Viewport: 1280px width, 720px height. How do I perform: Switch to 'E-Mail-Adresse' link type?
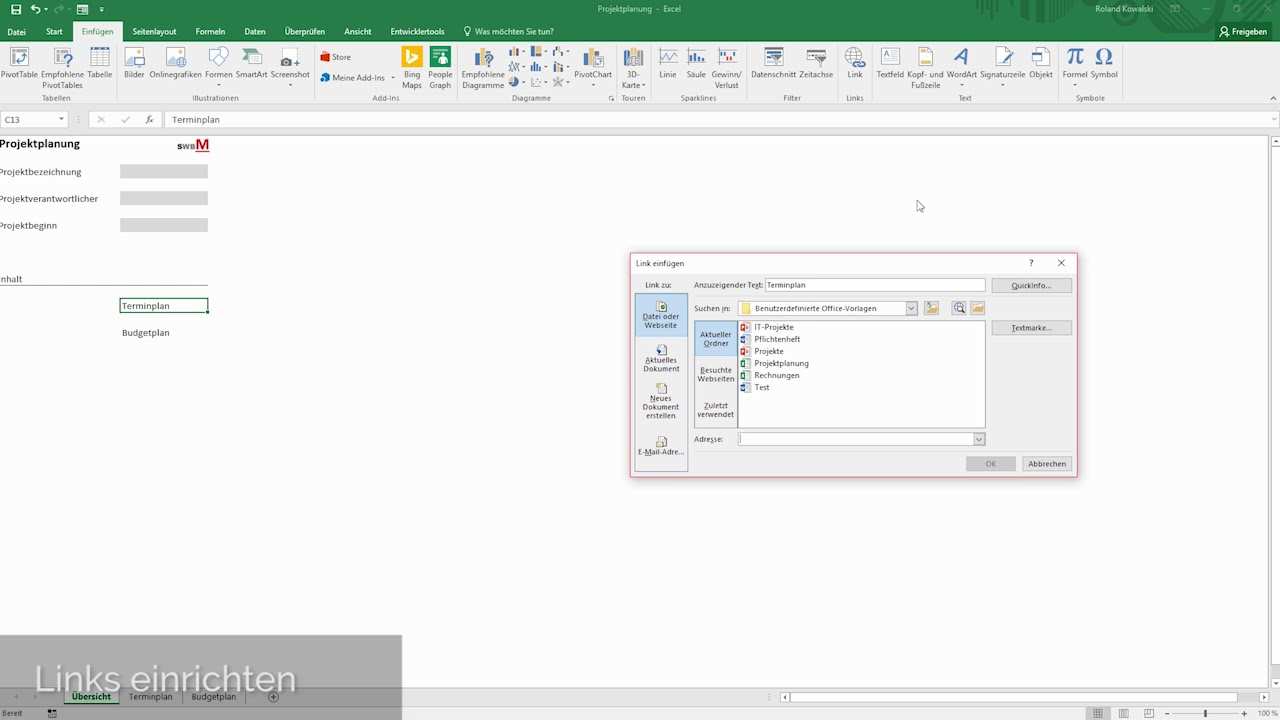[x=661, y=446]
